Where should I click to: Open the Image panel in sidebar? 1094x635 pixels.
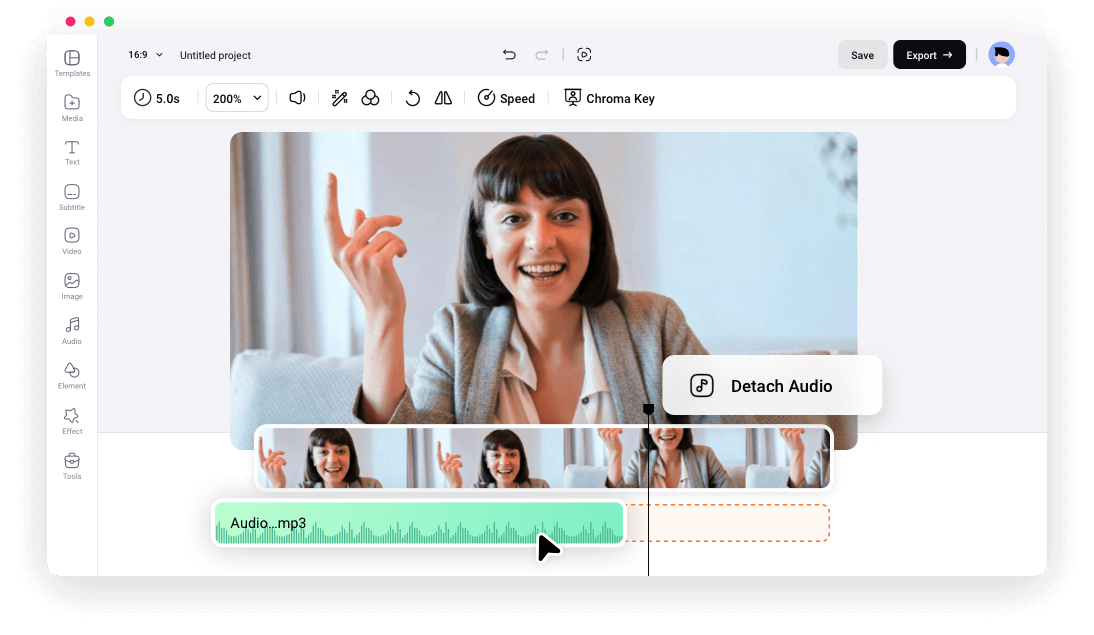(x=72, y=286)
